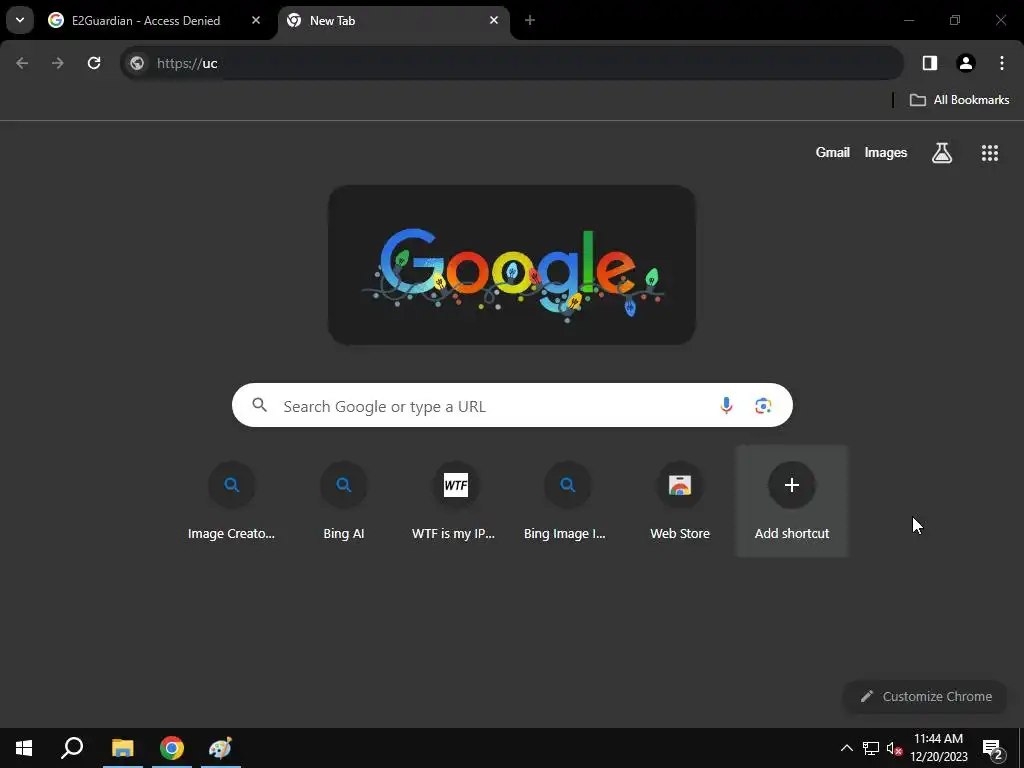Open Chrome three-dot menu
1024x768 pixels.
[x=1002, y=63]
